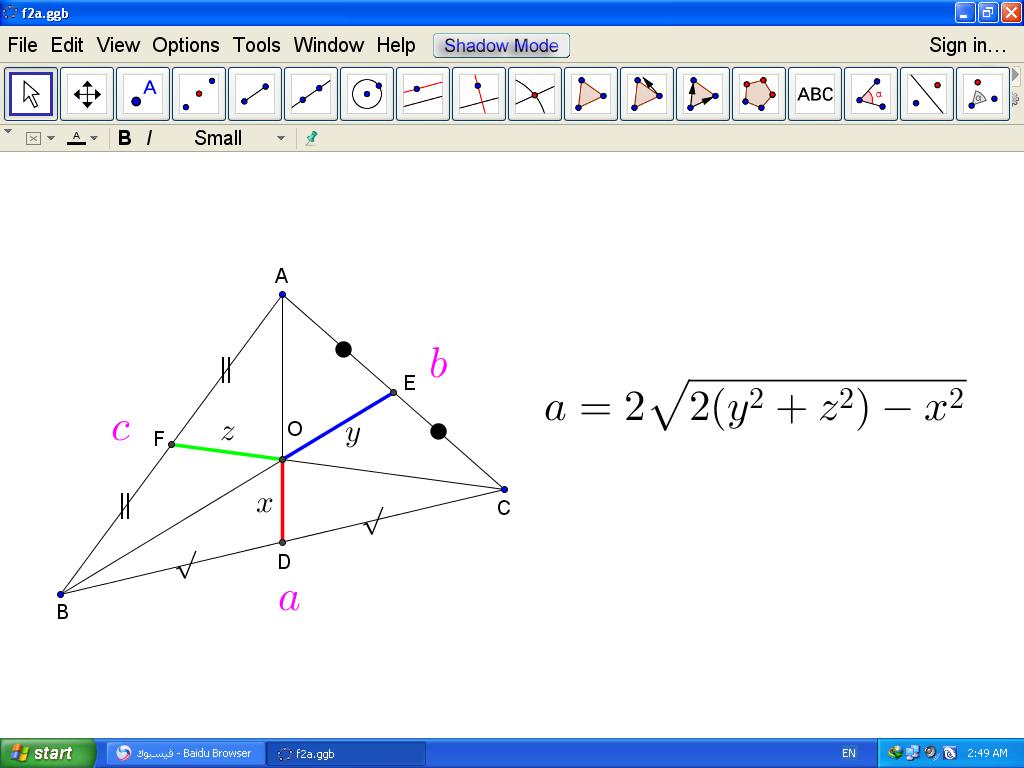Viewport: 1024px width, 768px height.
Task: Select the Perpendicular Line tool
Action: [x=479, y=94]
